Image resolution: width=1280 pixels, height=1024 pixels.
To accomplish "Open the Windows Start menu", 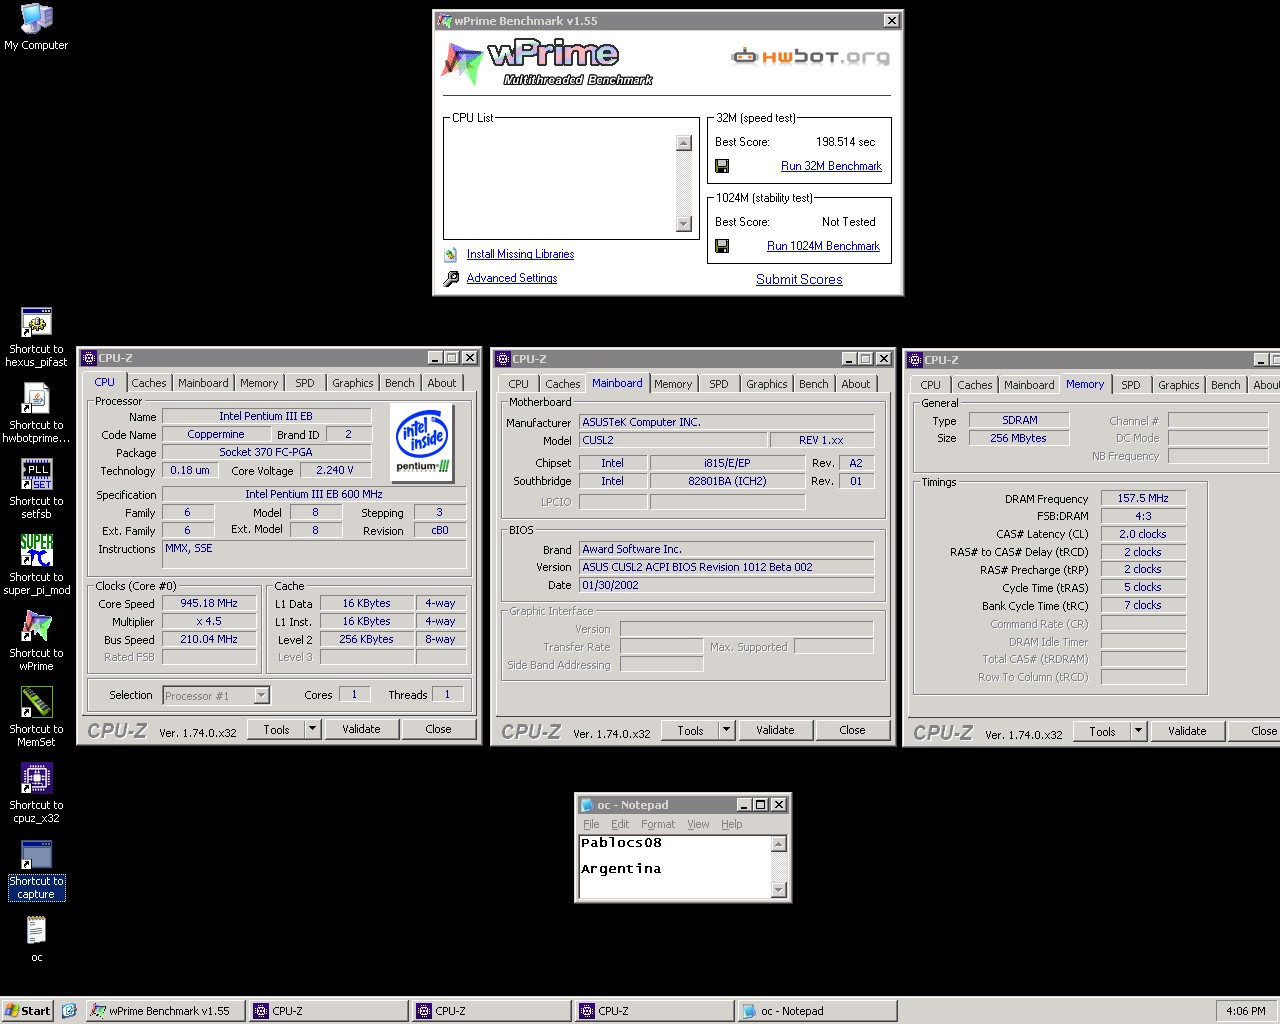I will pyautogui.click(x=27, y=1011).
